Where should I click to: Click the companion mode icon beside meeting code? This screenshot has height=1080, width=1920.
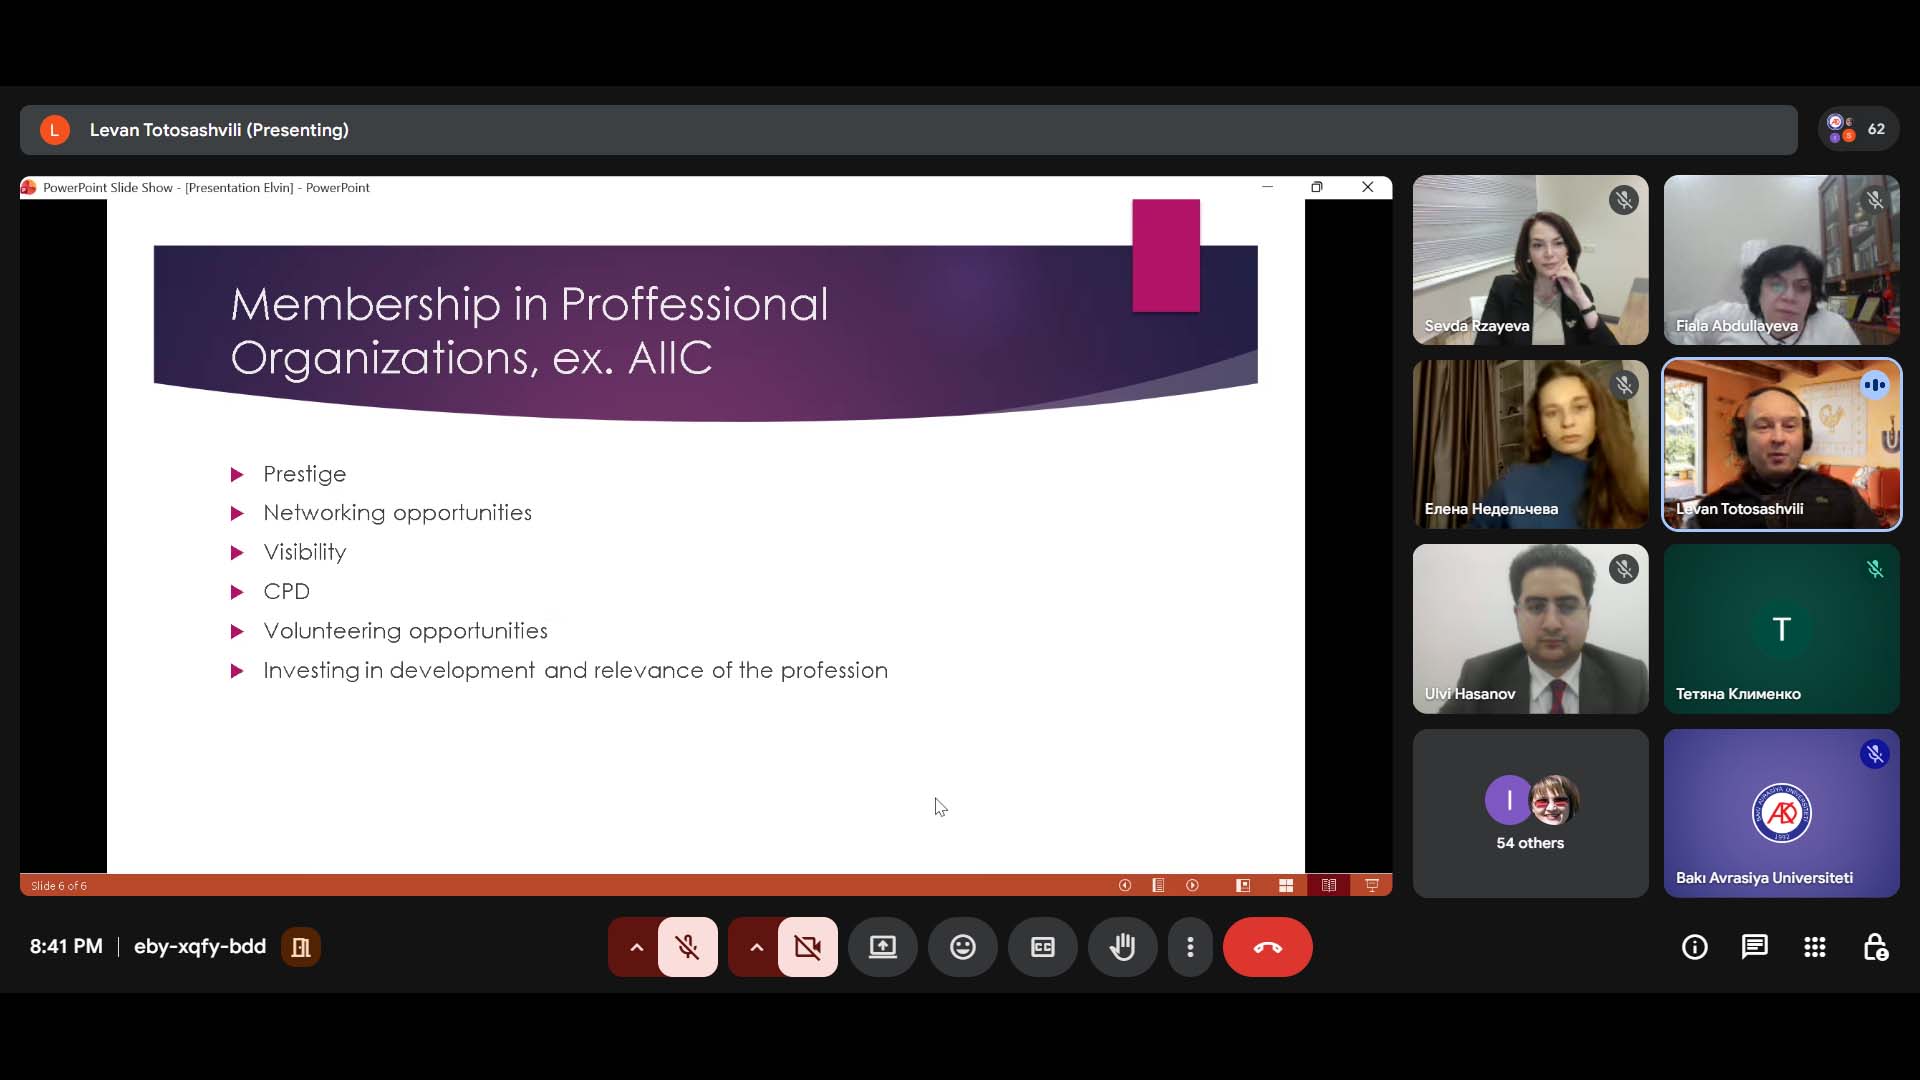(300, 947)
